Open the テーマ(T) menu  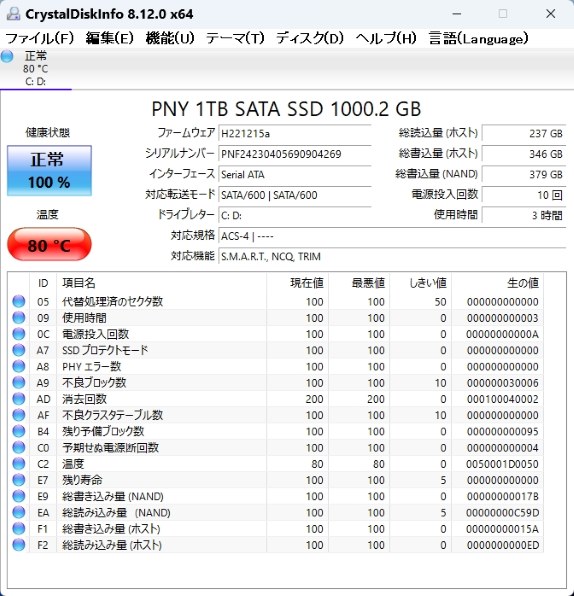(x=235, y=38)
